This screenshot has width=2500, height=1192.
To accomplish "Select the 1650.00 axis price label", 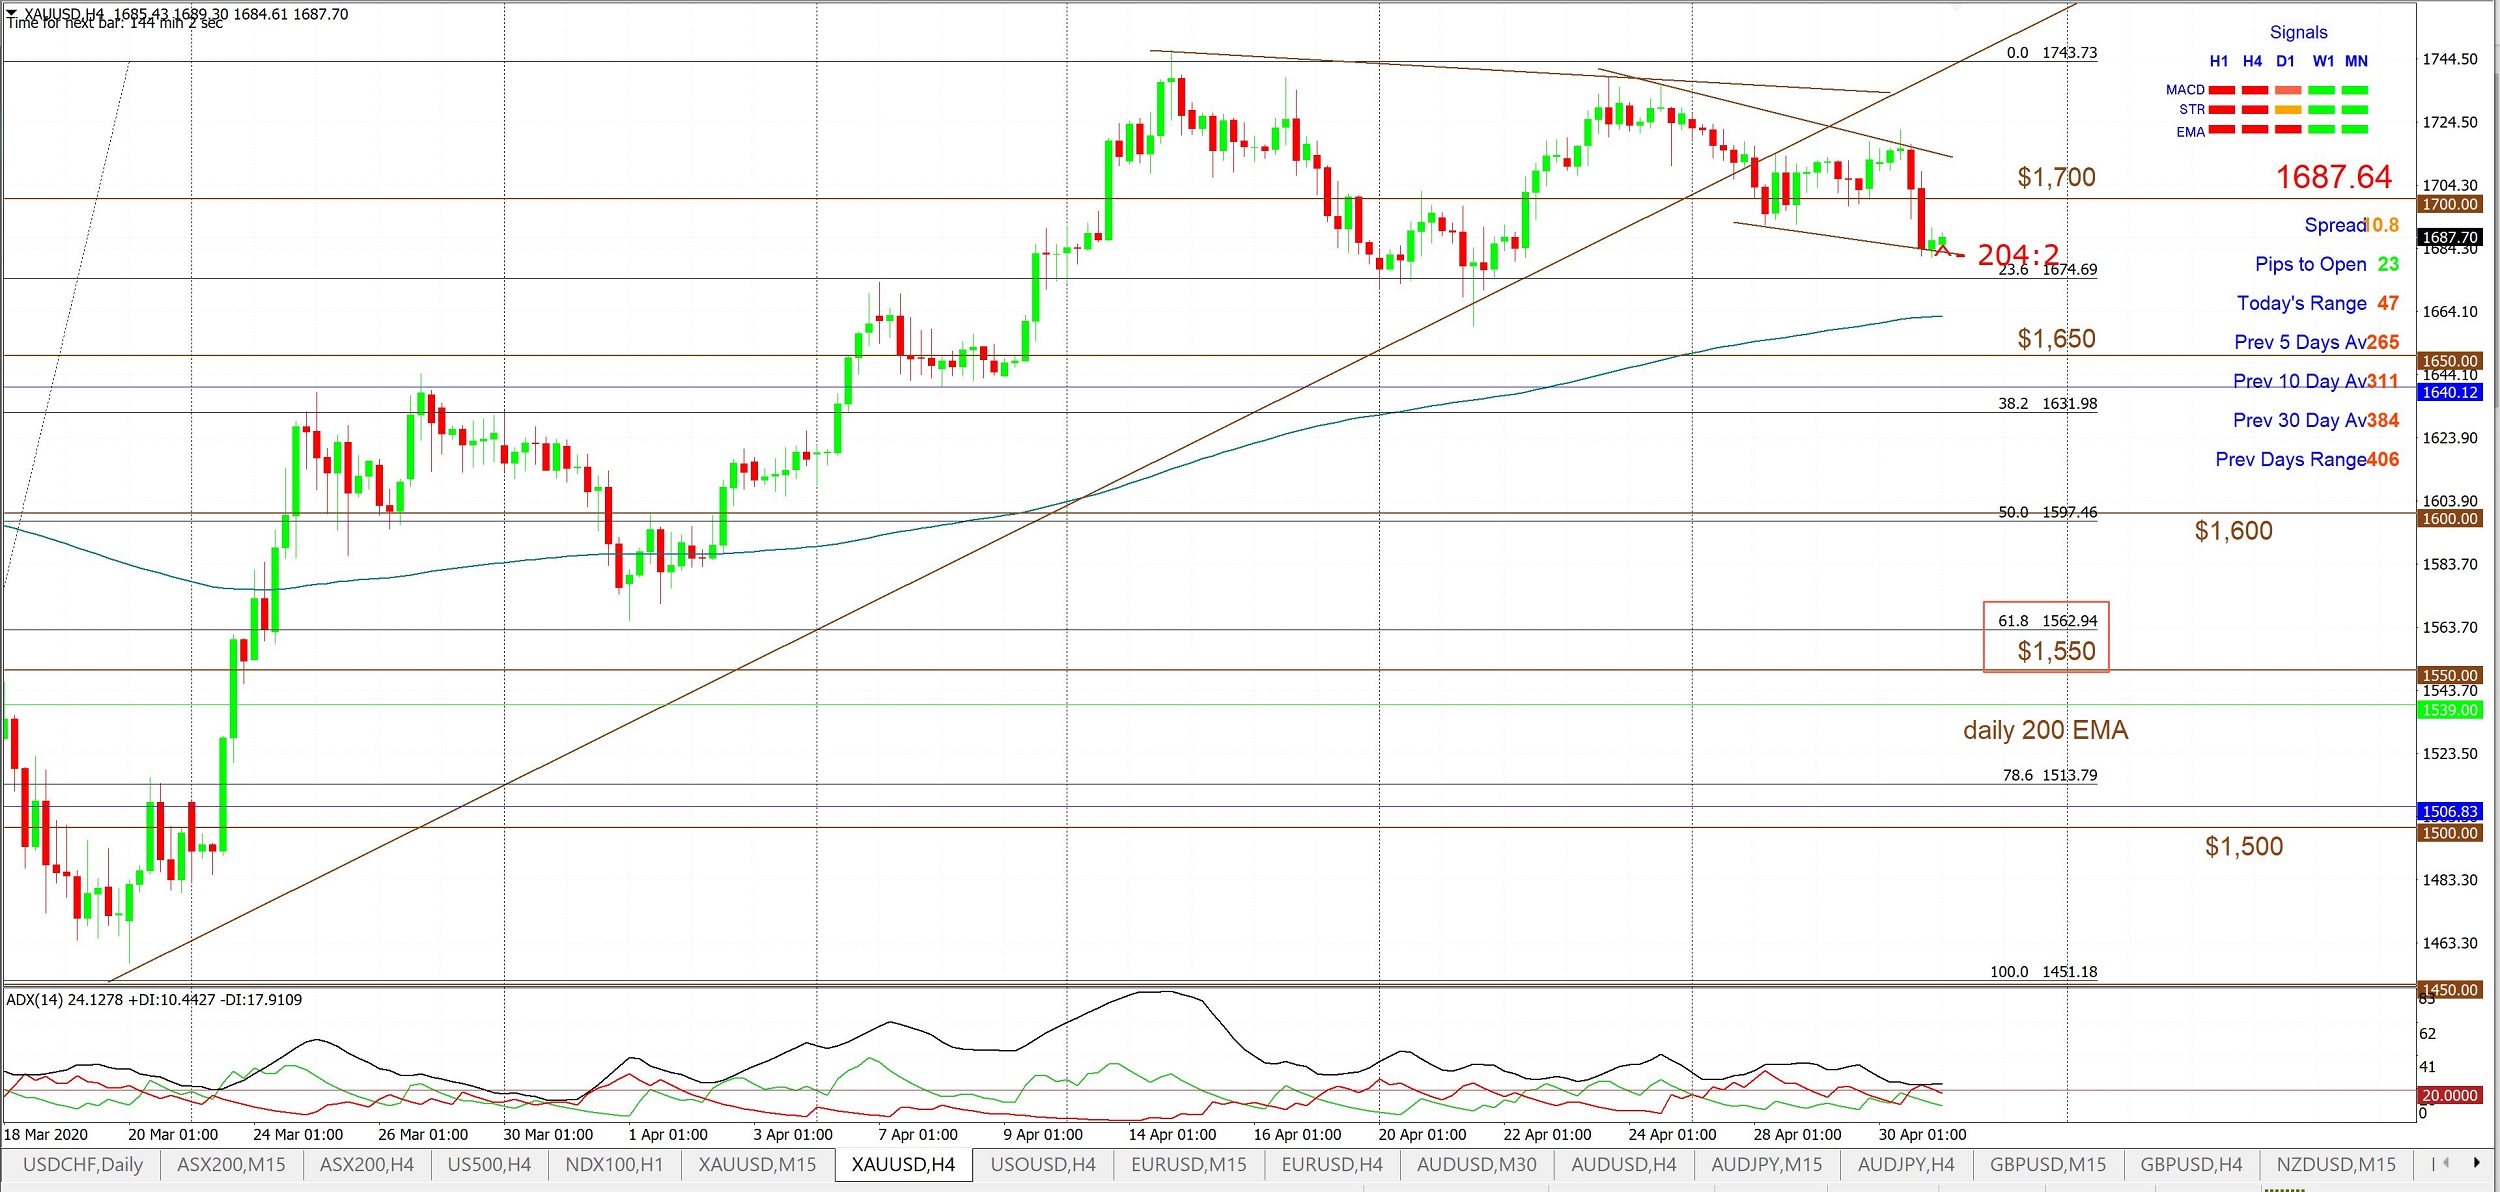I will click(2449, 360).
